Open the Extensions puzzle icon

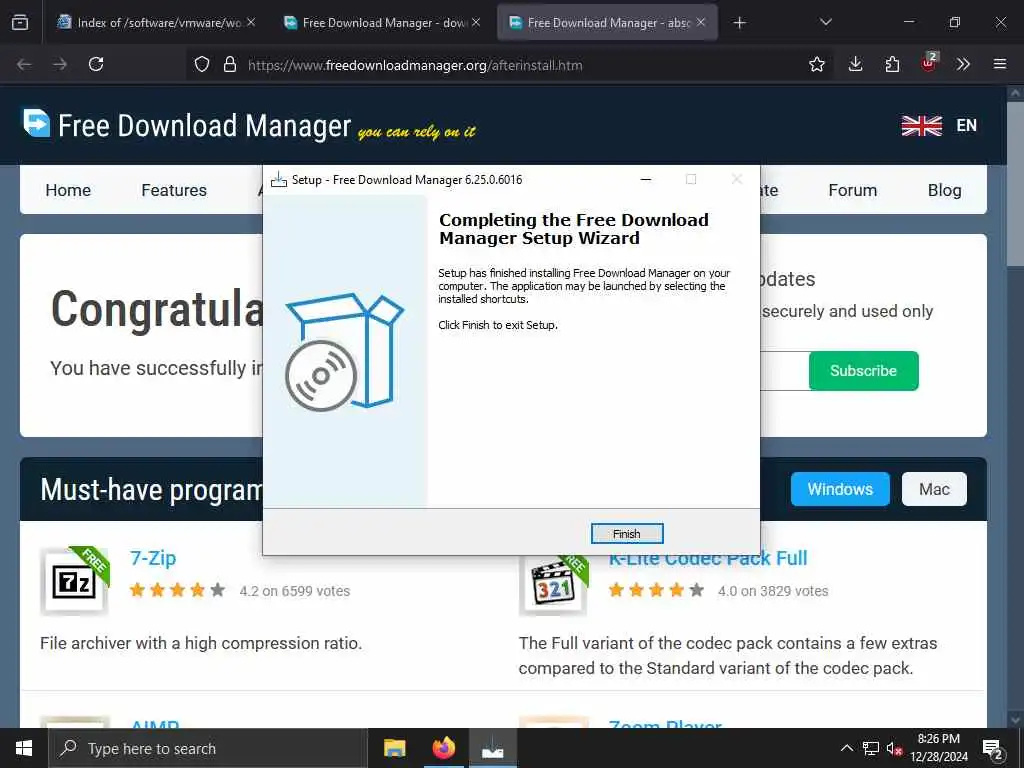point(892,64)
